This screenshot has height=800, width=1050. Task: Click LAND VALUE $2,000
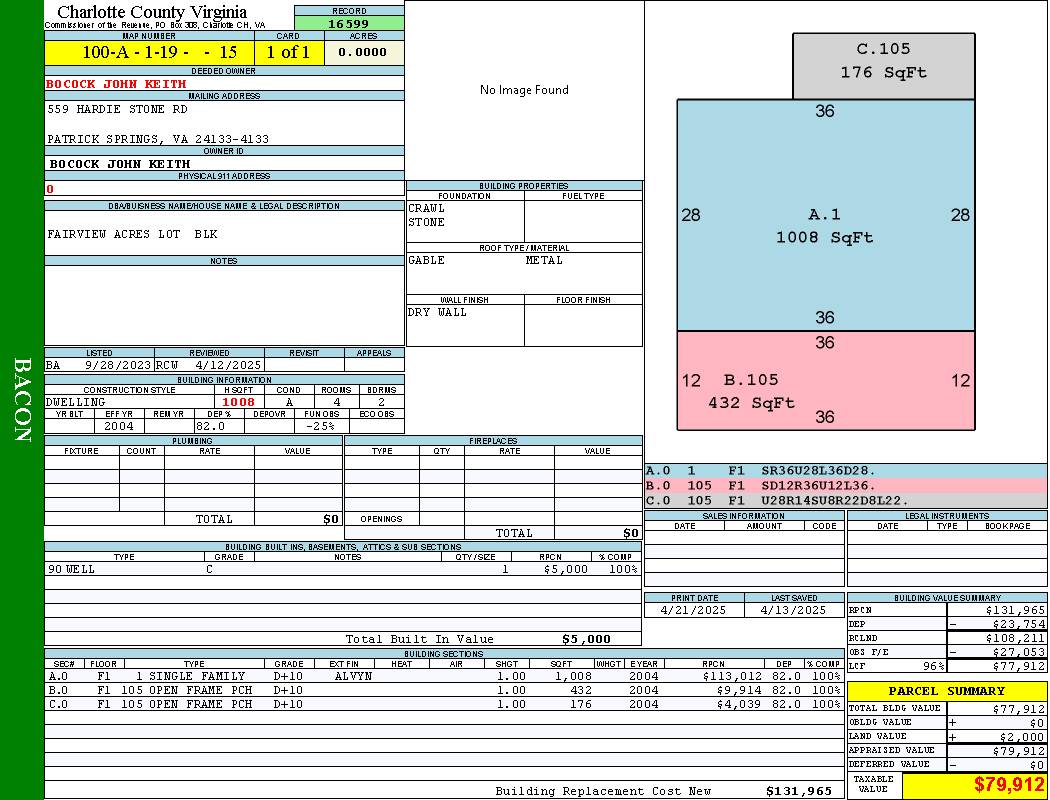click(1022, 736)
